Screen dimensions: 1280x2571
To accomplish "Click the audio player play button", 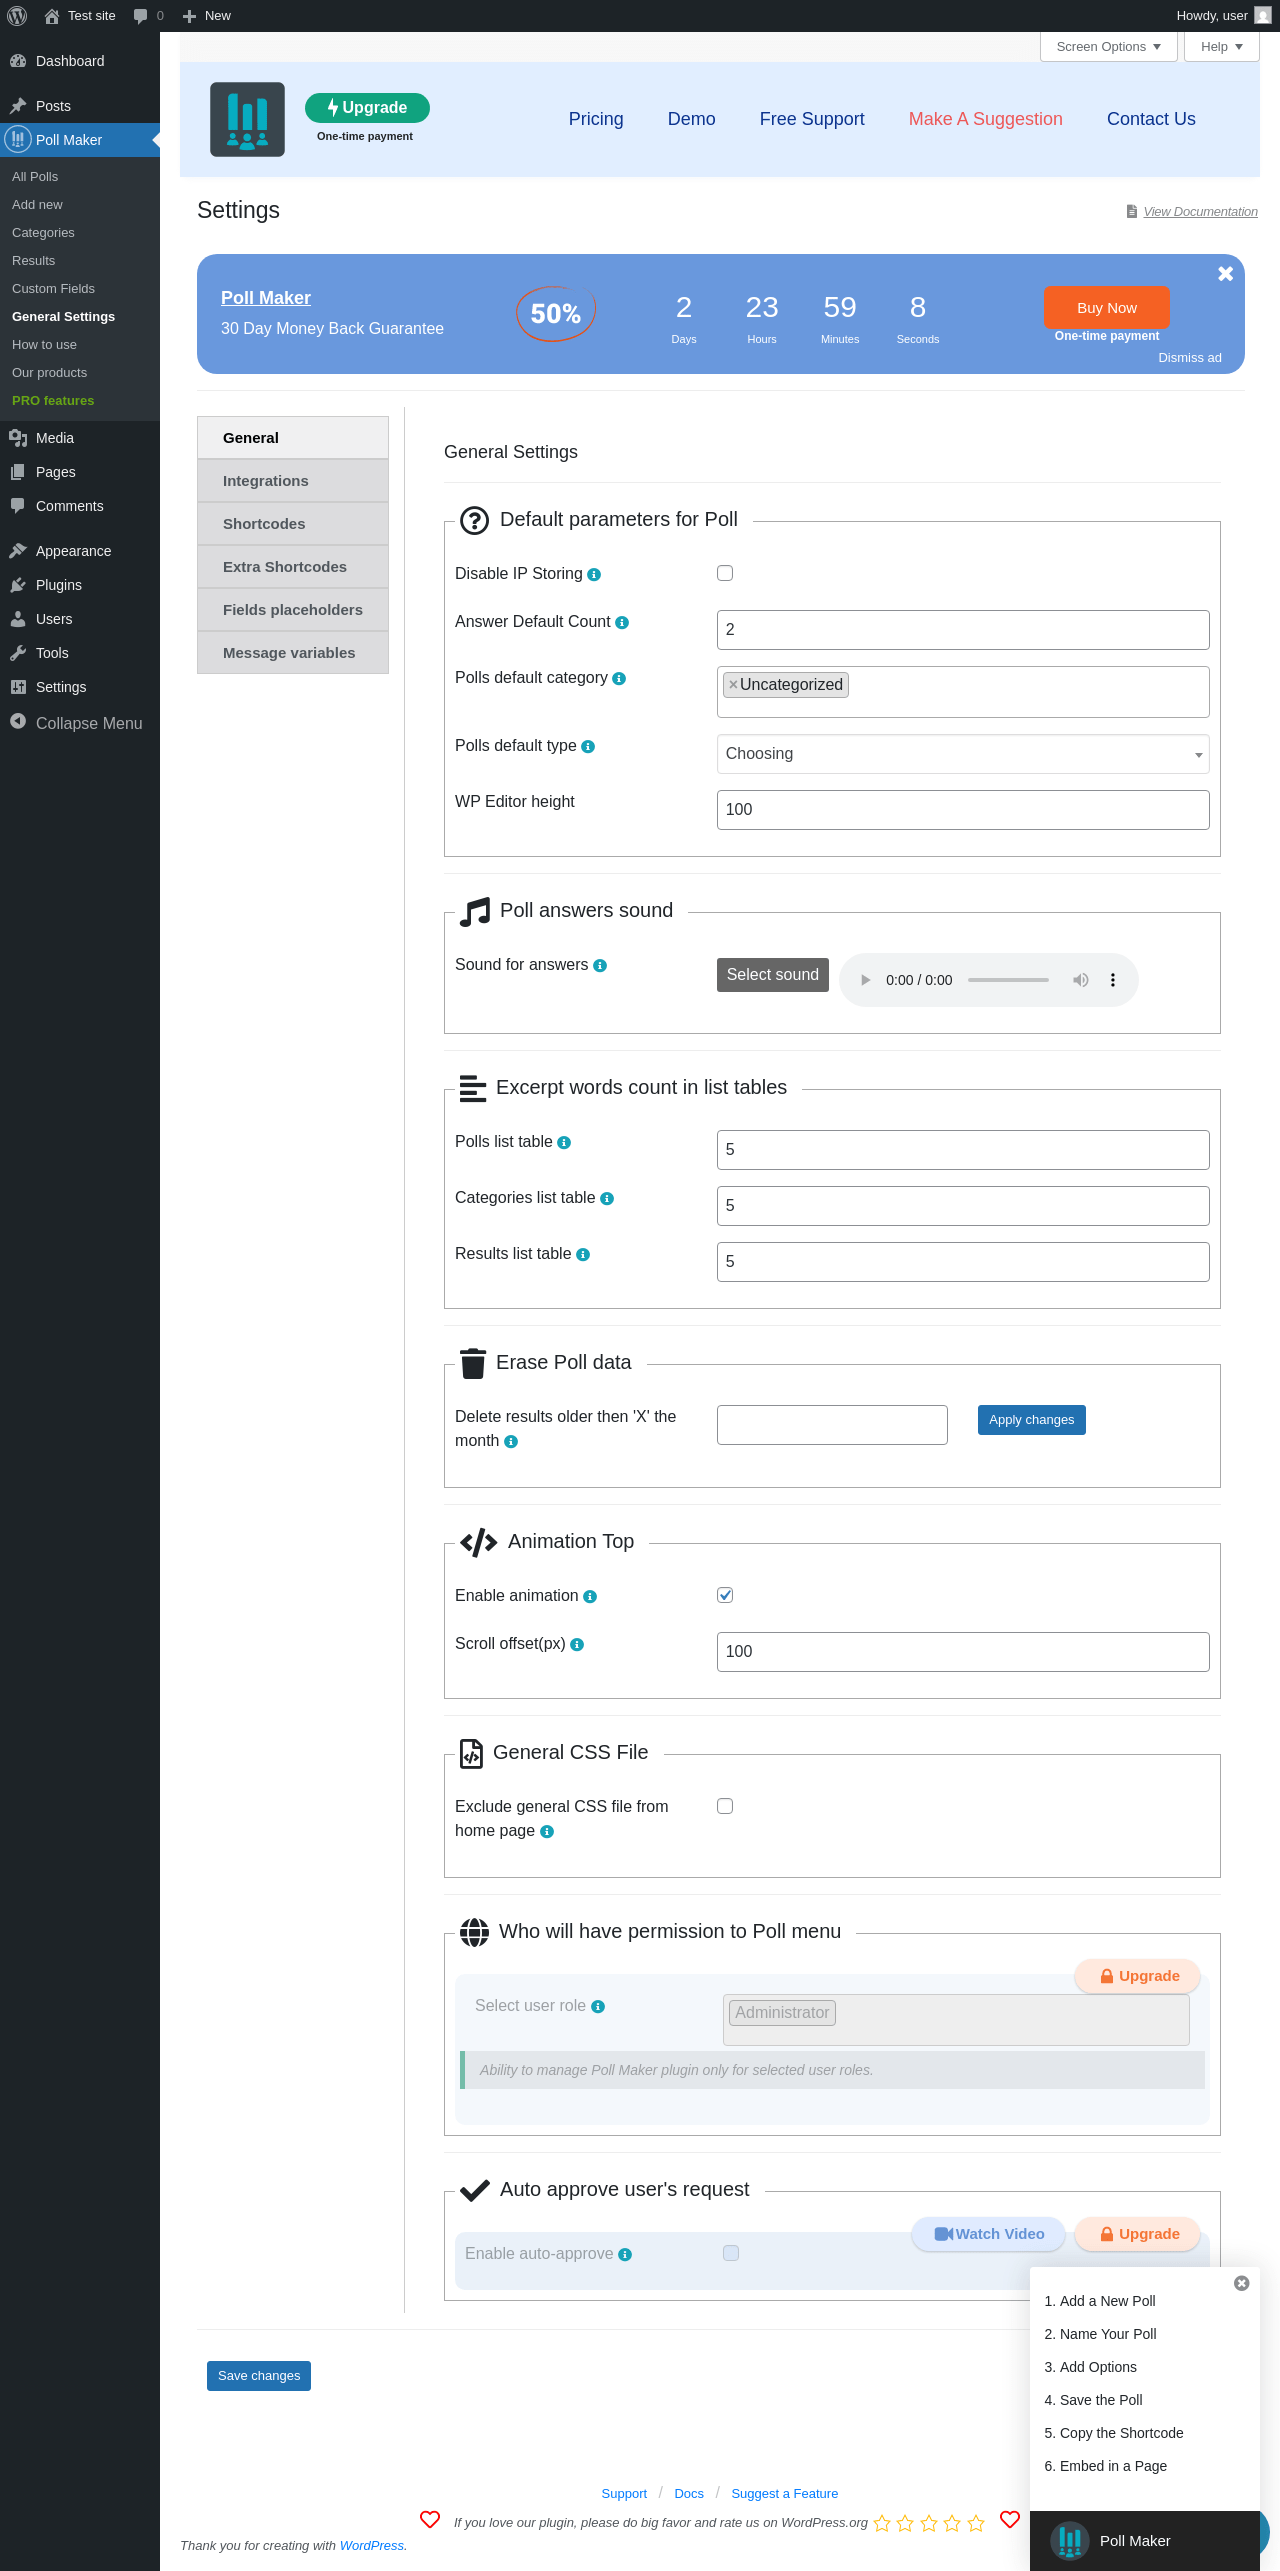I will click(x=866, y=980).
